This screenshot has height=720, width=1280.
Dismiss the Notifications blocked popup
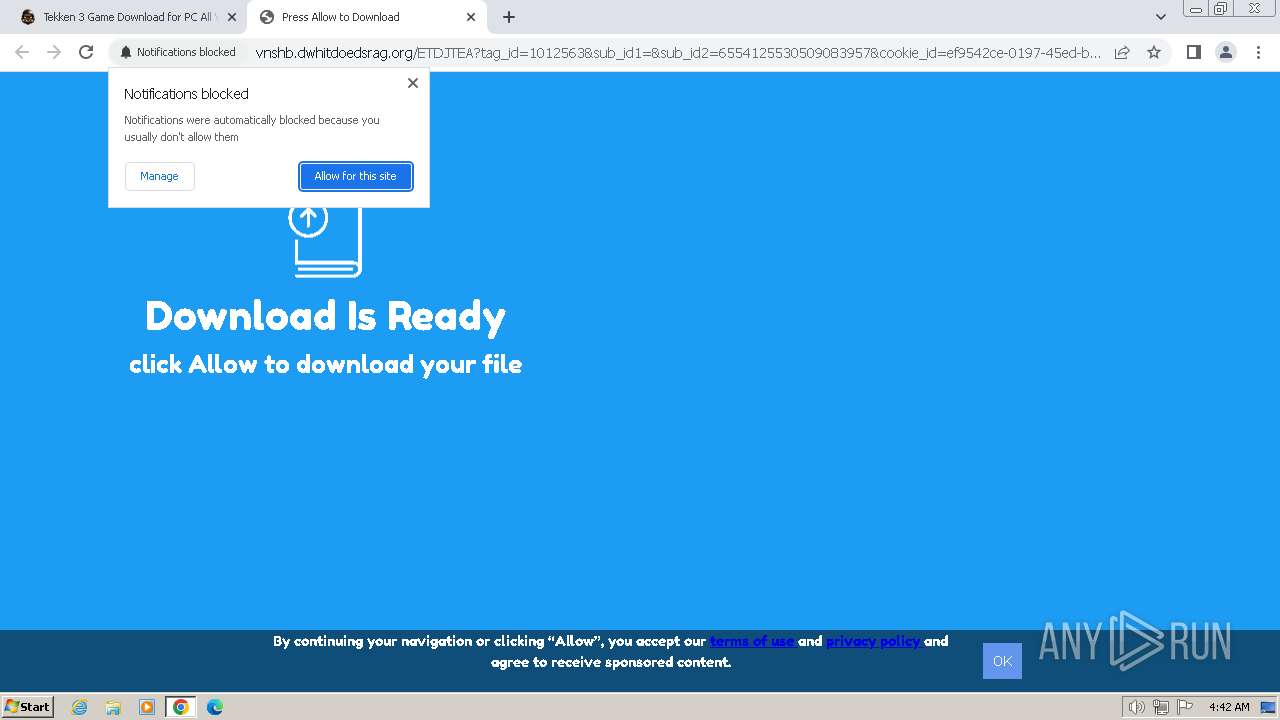(x=412, y=83)
